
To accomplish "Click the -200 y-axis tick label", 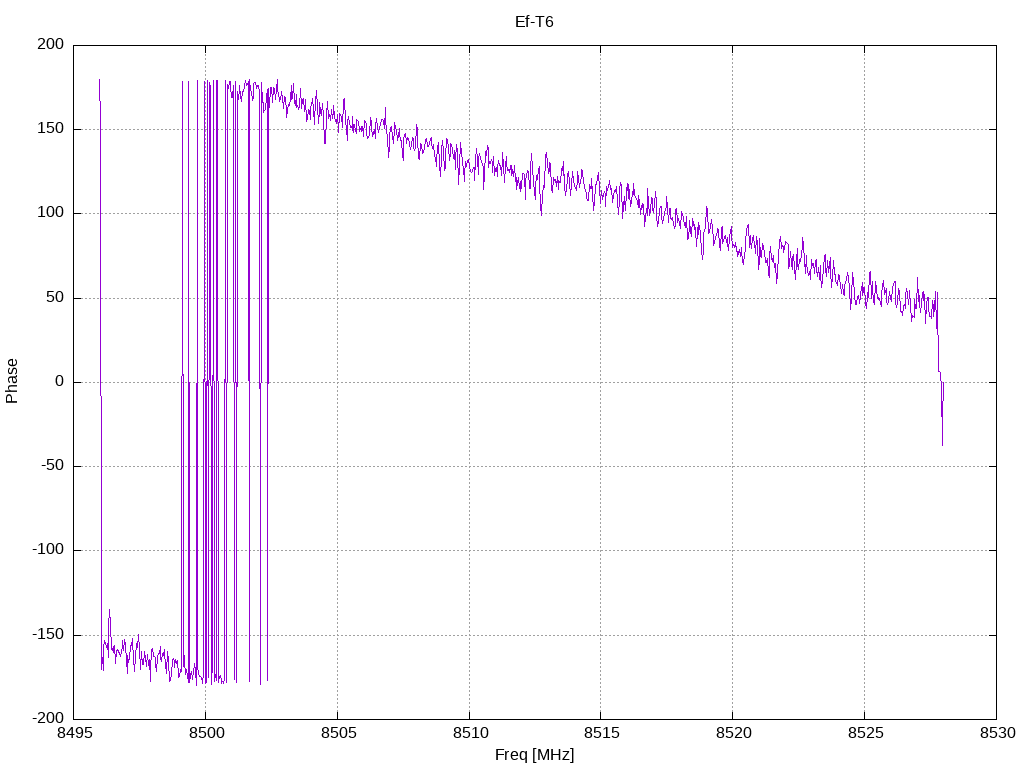I will (48, 718).
